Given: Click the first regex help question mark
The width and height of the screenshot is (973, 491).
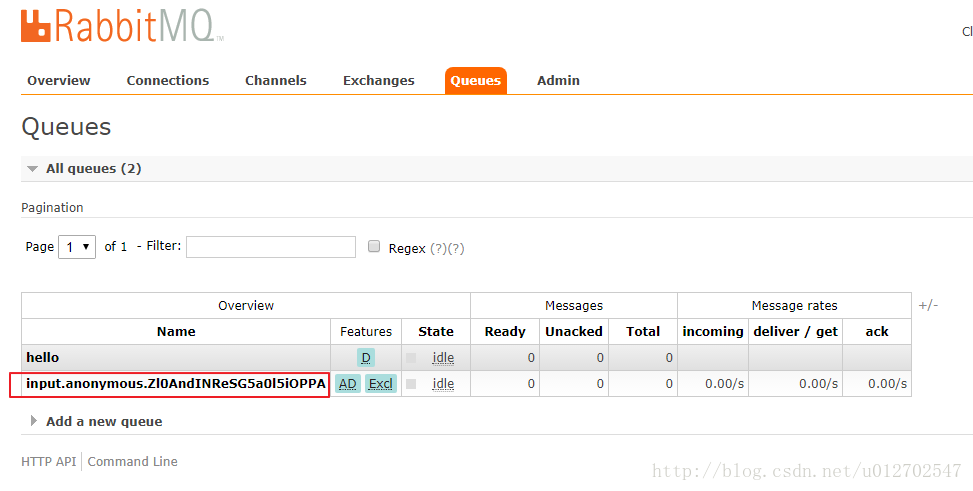Looking at the screenshot, I should [438, 248].
